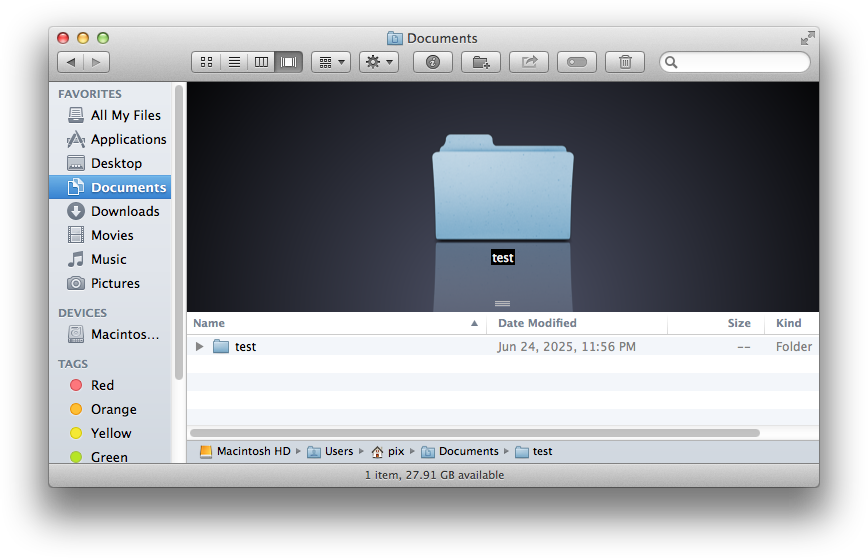Click the Get Info toolbar button
The image size is (868, 558).
pos(433,62)
